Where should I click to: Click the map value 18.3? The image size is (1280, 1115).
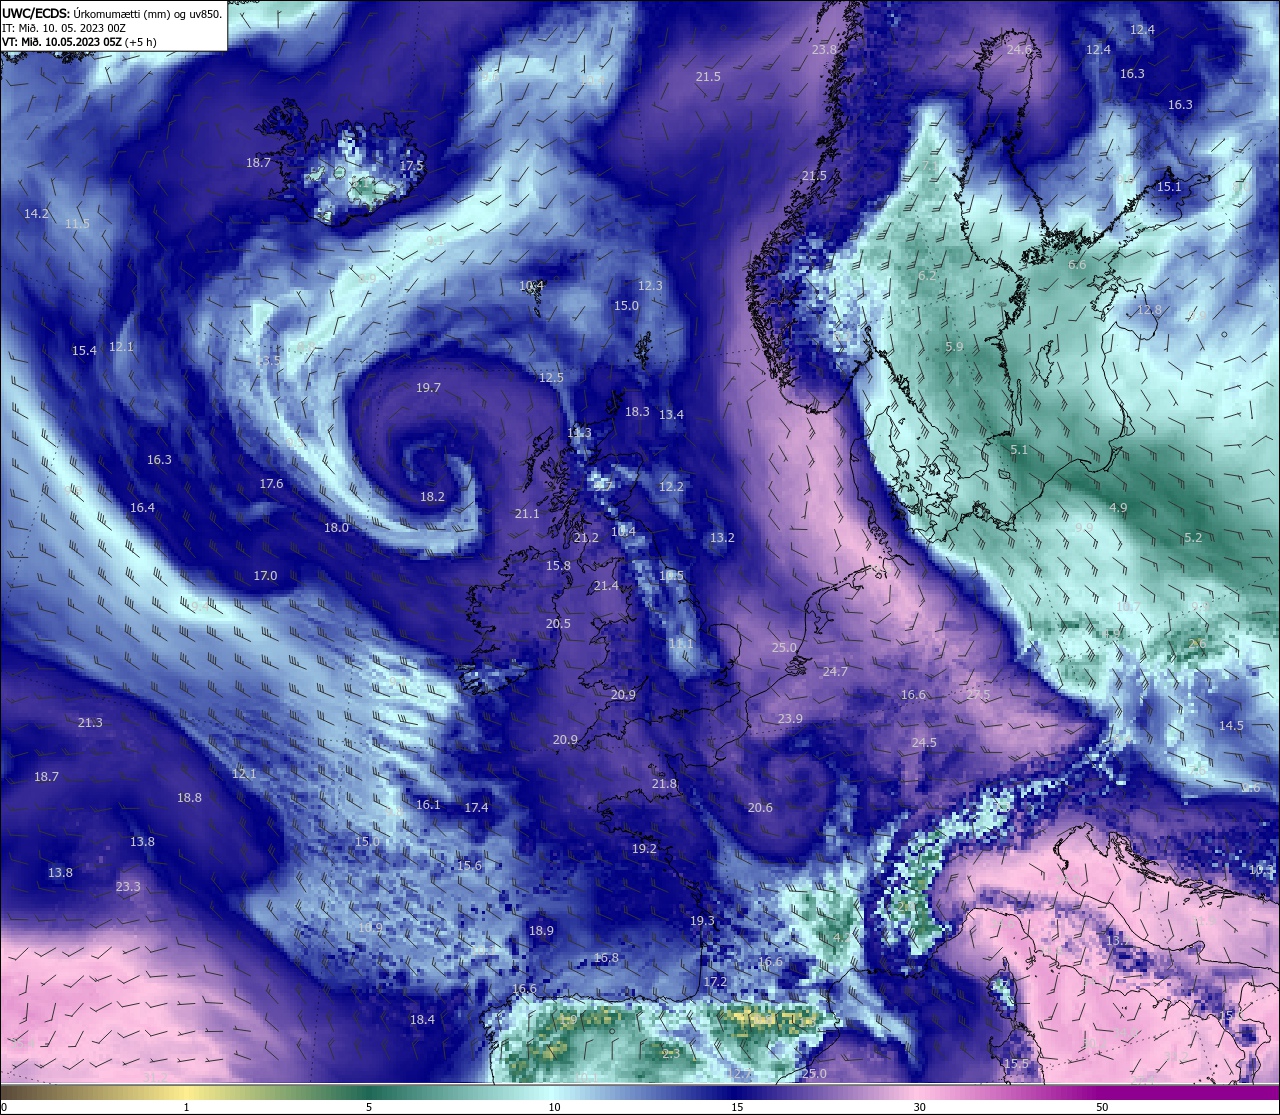click(637, 412)
